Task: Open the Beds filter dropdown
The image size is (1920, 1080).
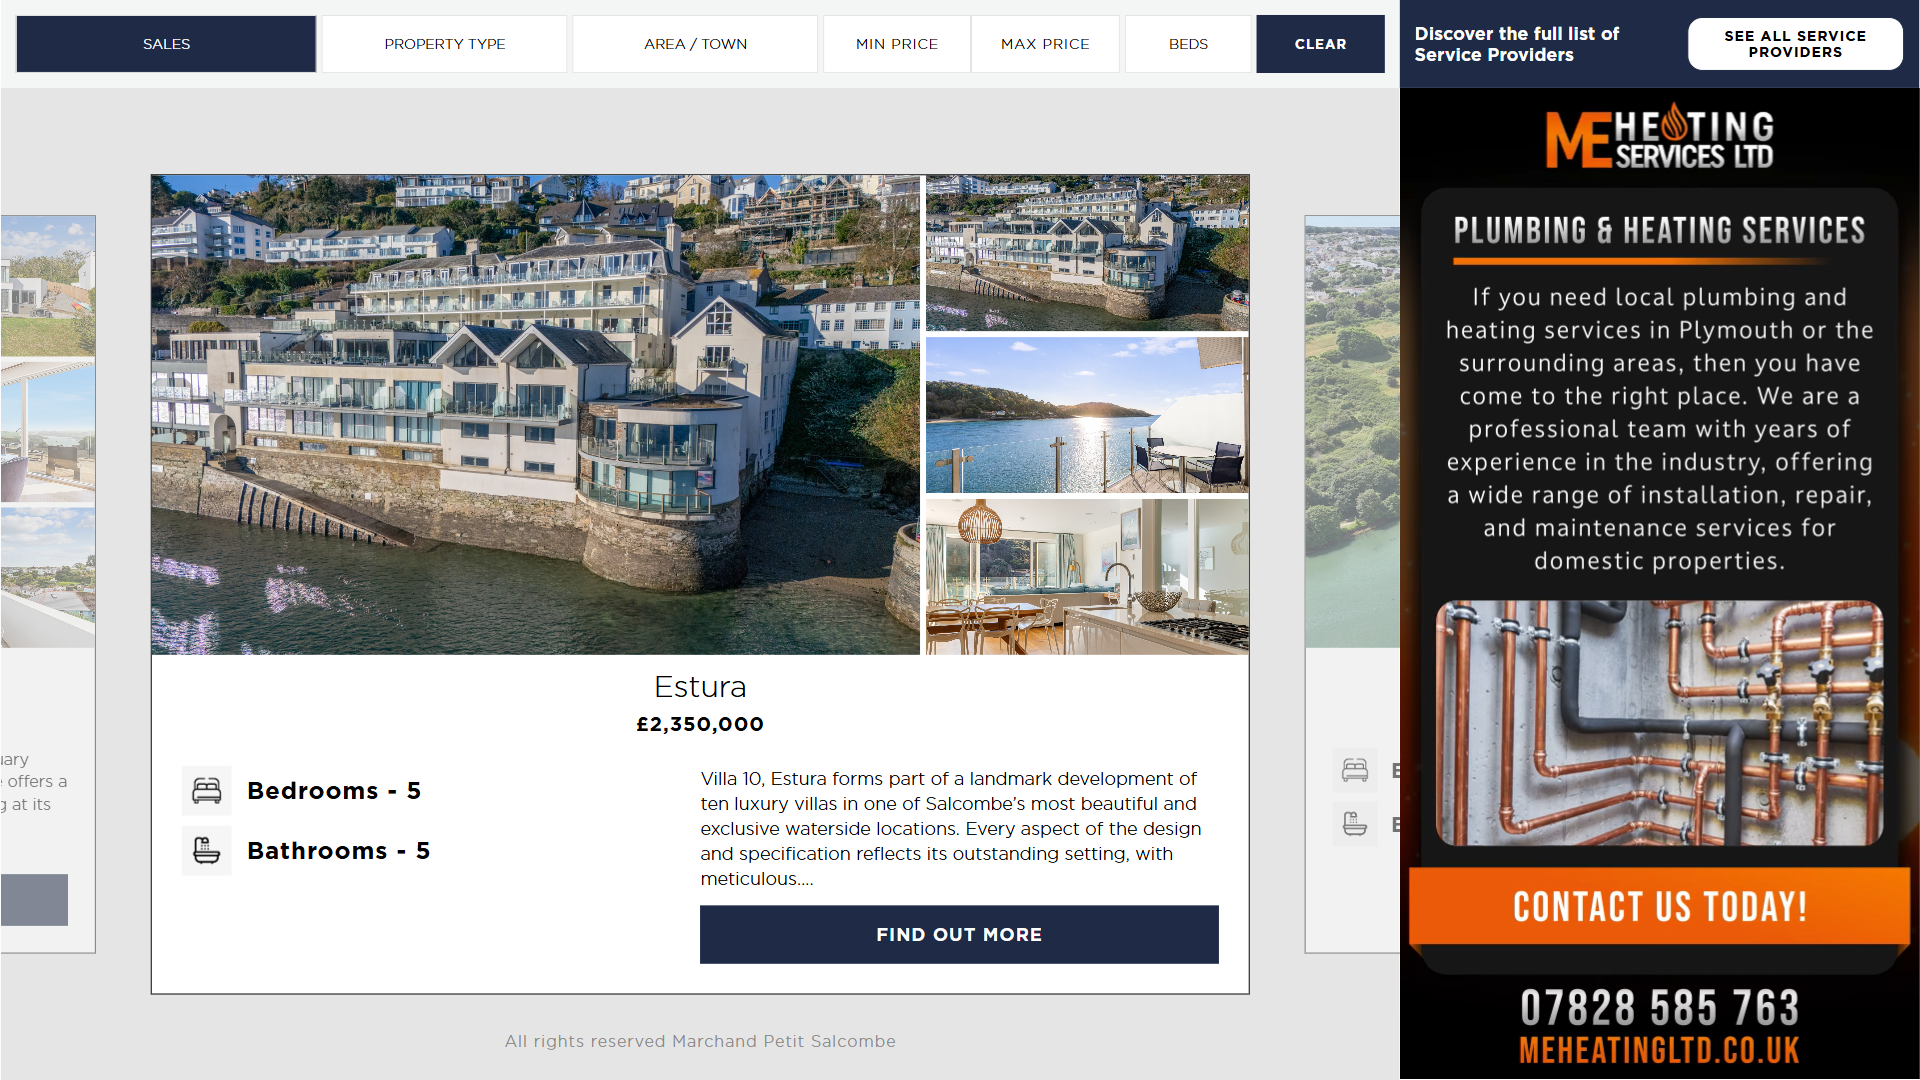Action: 1188,44
